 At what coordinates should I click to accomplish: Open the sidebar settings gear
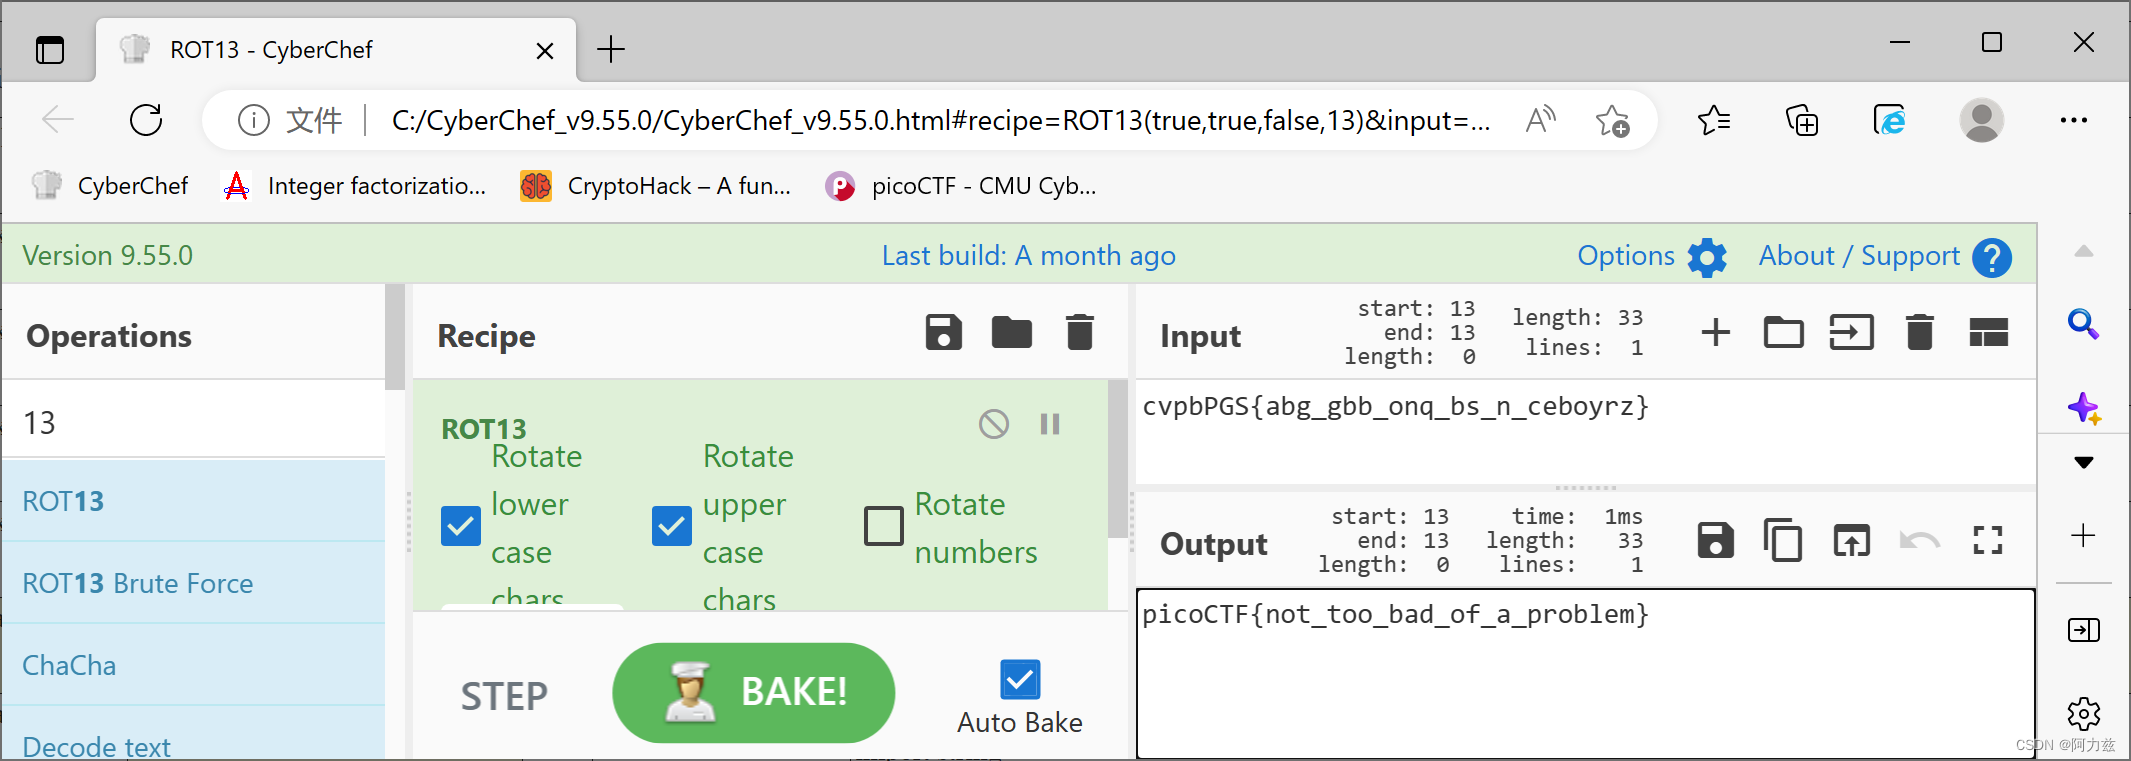pos(2083,713)
